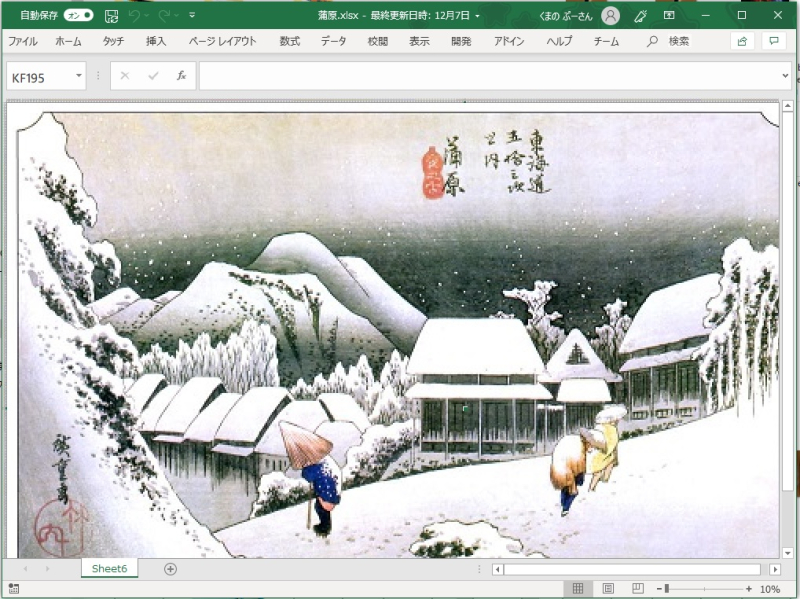Select the Sheet6 worksheet tab

click(x=109, y=568)
